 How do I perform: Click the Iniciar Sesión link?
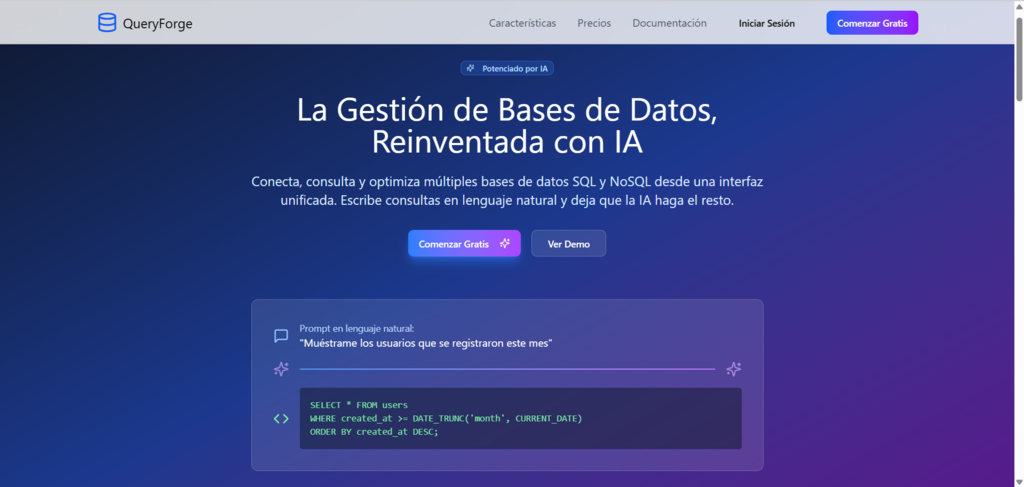point(766,23)
